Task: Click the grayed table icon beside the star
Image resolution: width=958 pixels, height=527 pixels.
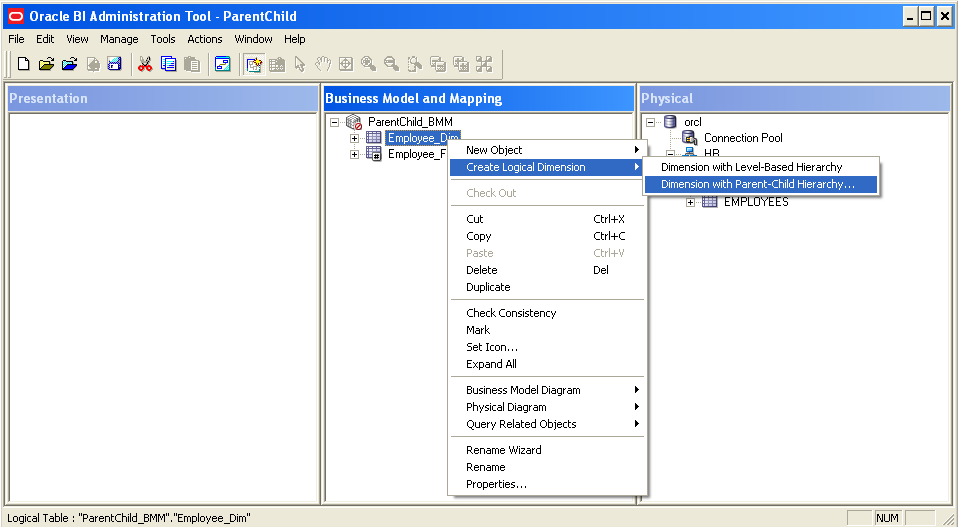Action: (x=277, y=64)
